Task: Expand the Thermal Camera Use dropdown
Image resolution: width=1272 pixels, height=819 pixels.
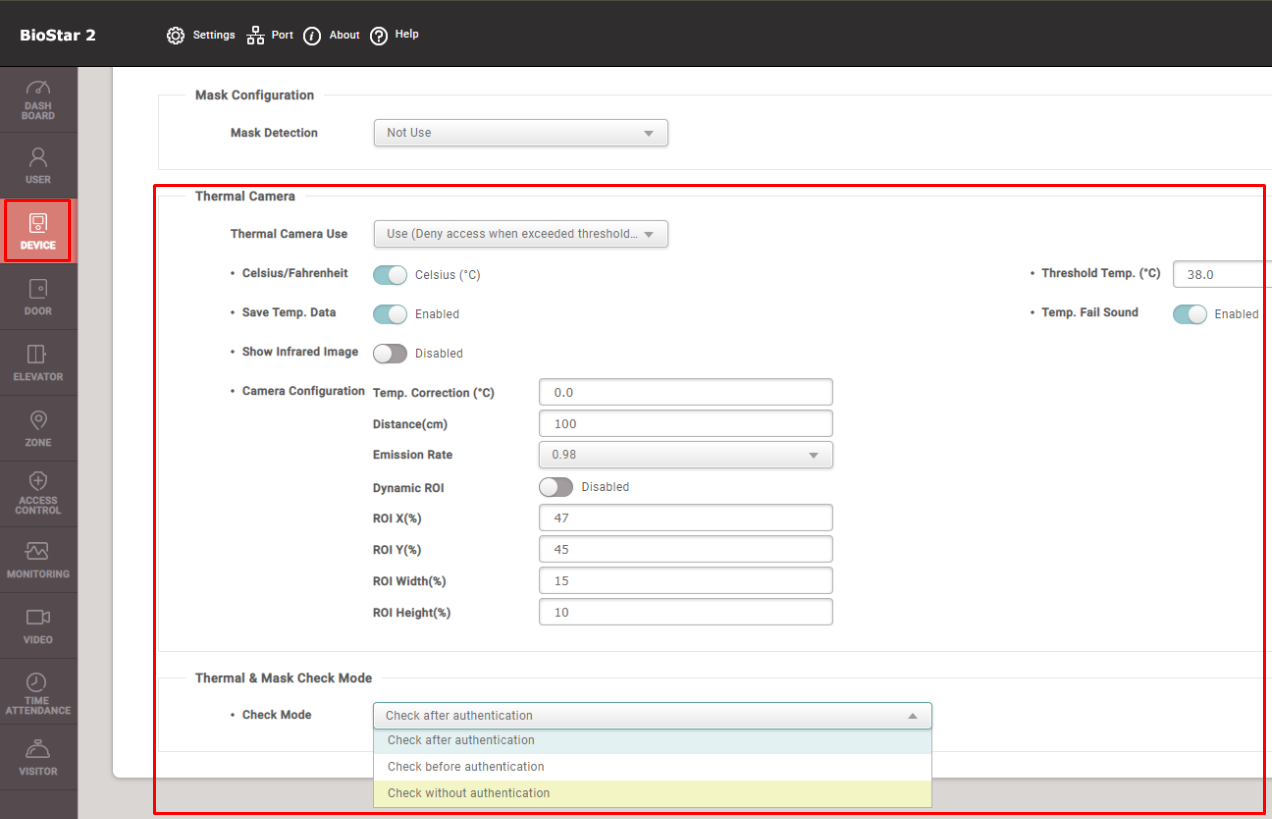Action: pos(520,234)
